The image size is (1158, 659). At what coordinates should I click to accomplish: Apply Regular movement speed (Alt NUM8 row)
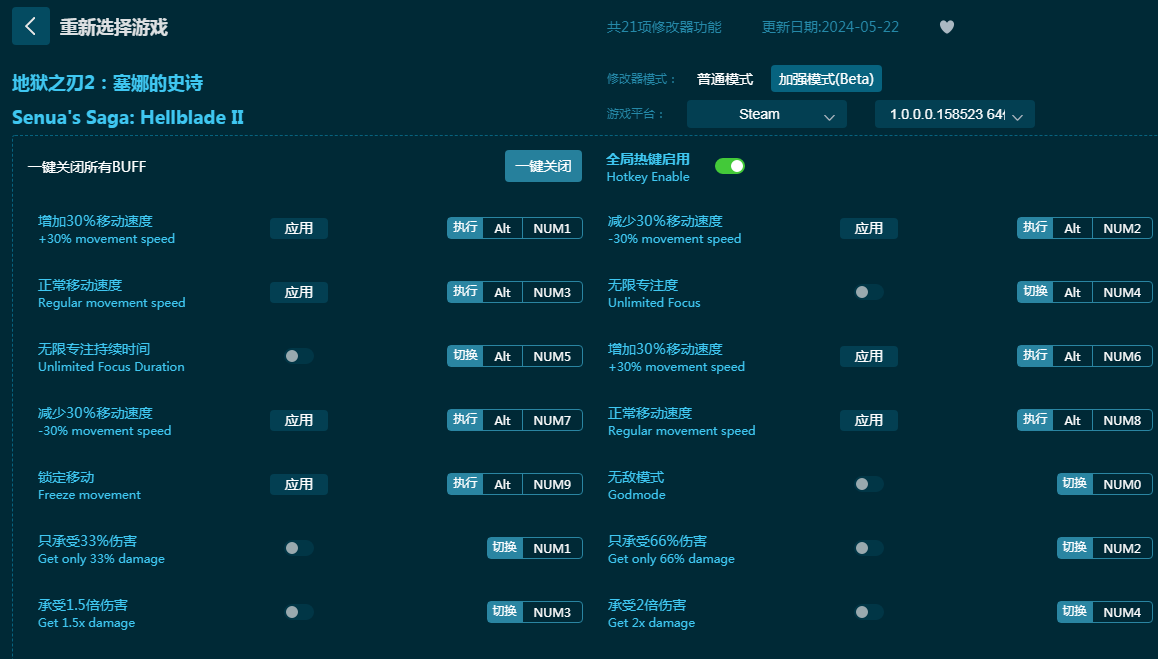point(868,420)
